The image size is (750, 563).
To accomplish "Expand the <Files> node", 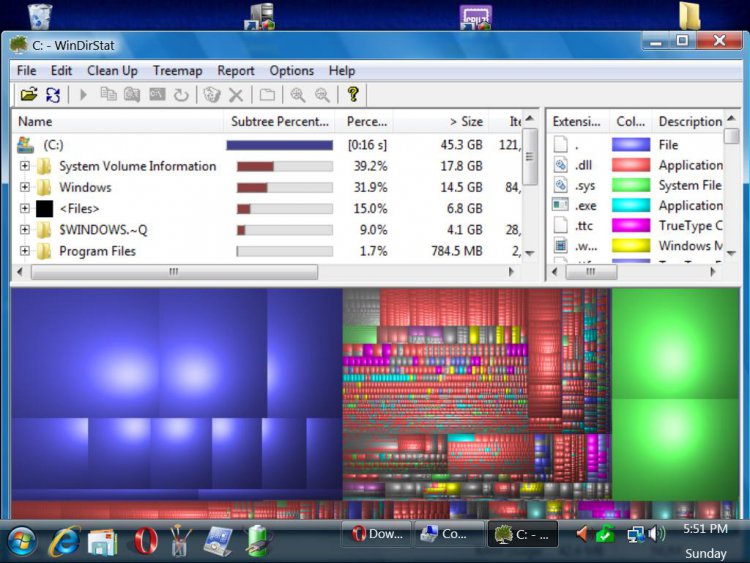I will click(x=24, y=208).
